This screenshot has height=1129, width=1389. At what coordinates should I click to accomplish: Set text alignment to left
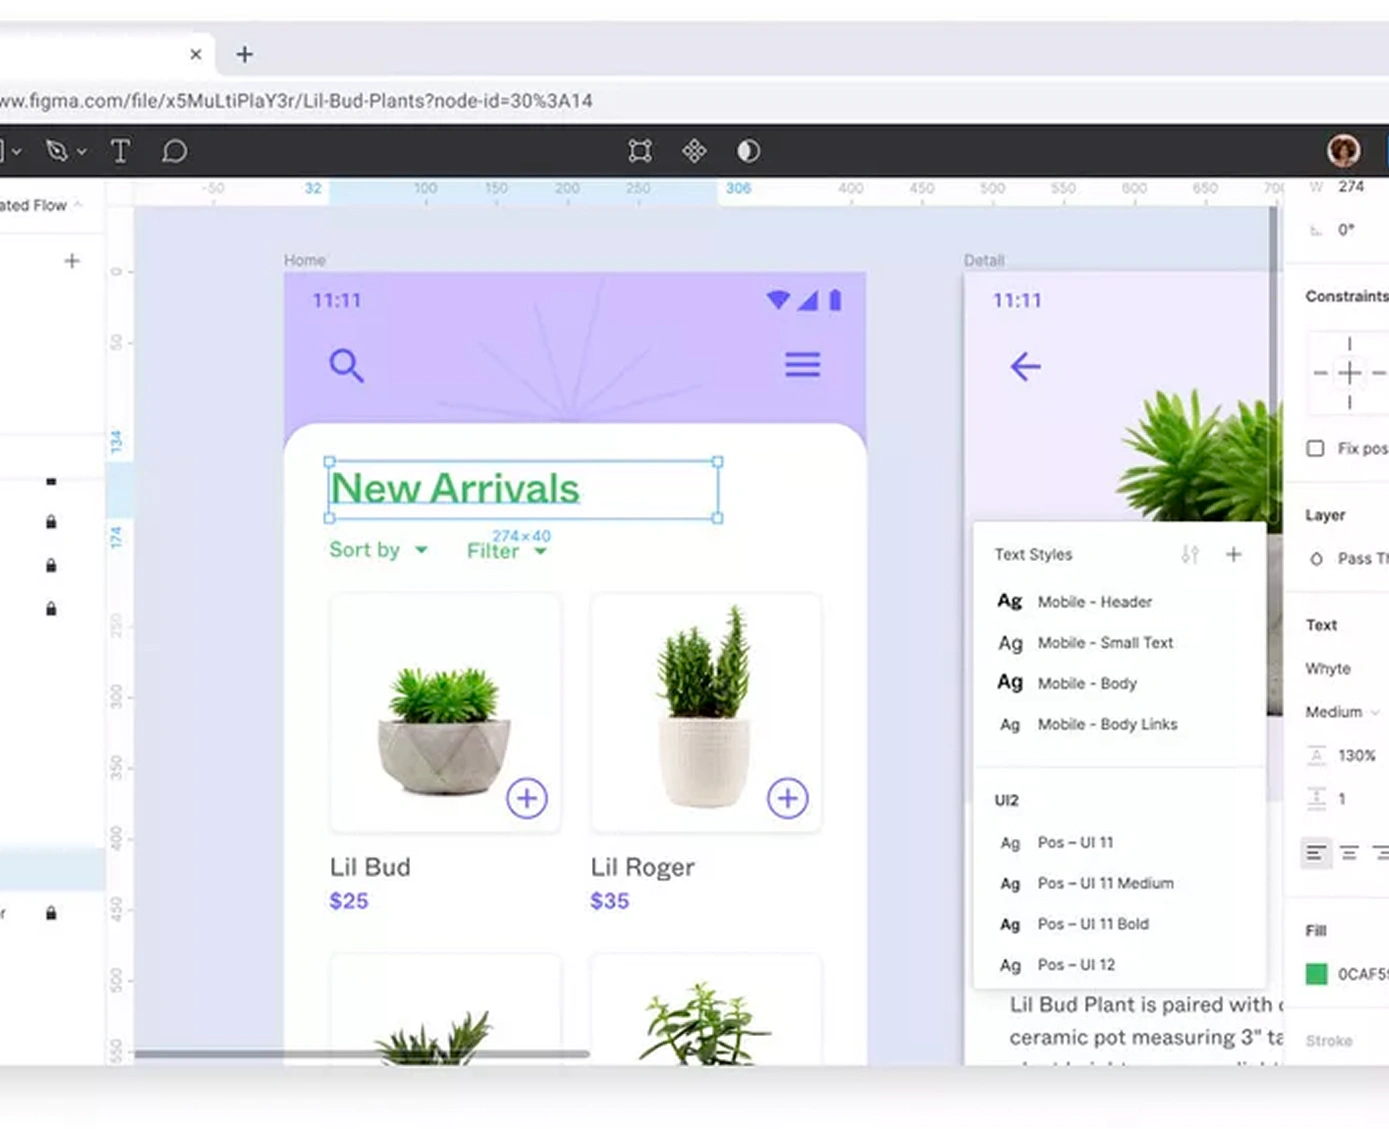pos(1316,853)
